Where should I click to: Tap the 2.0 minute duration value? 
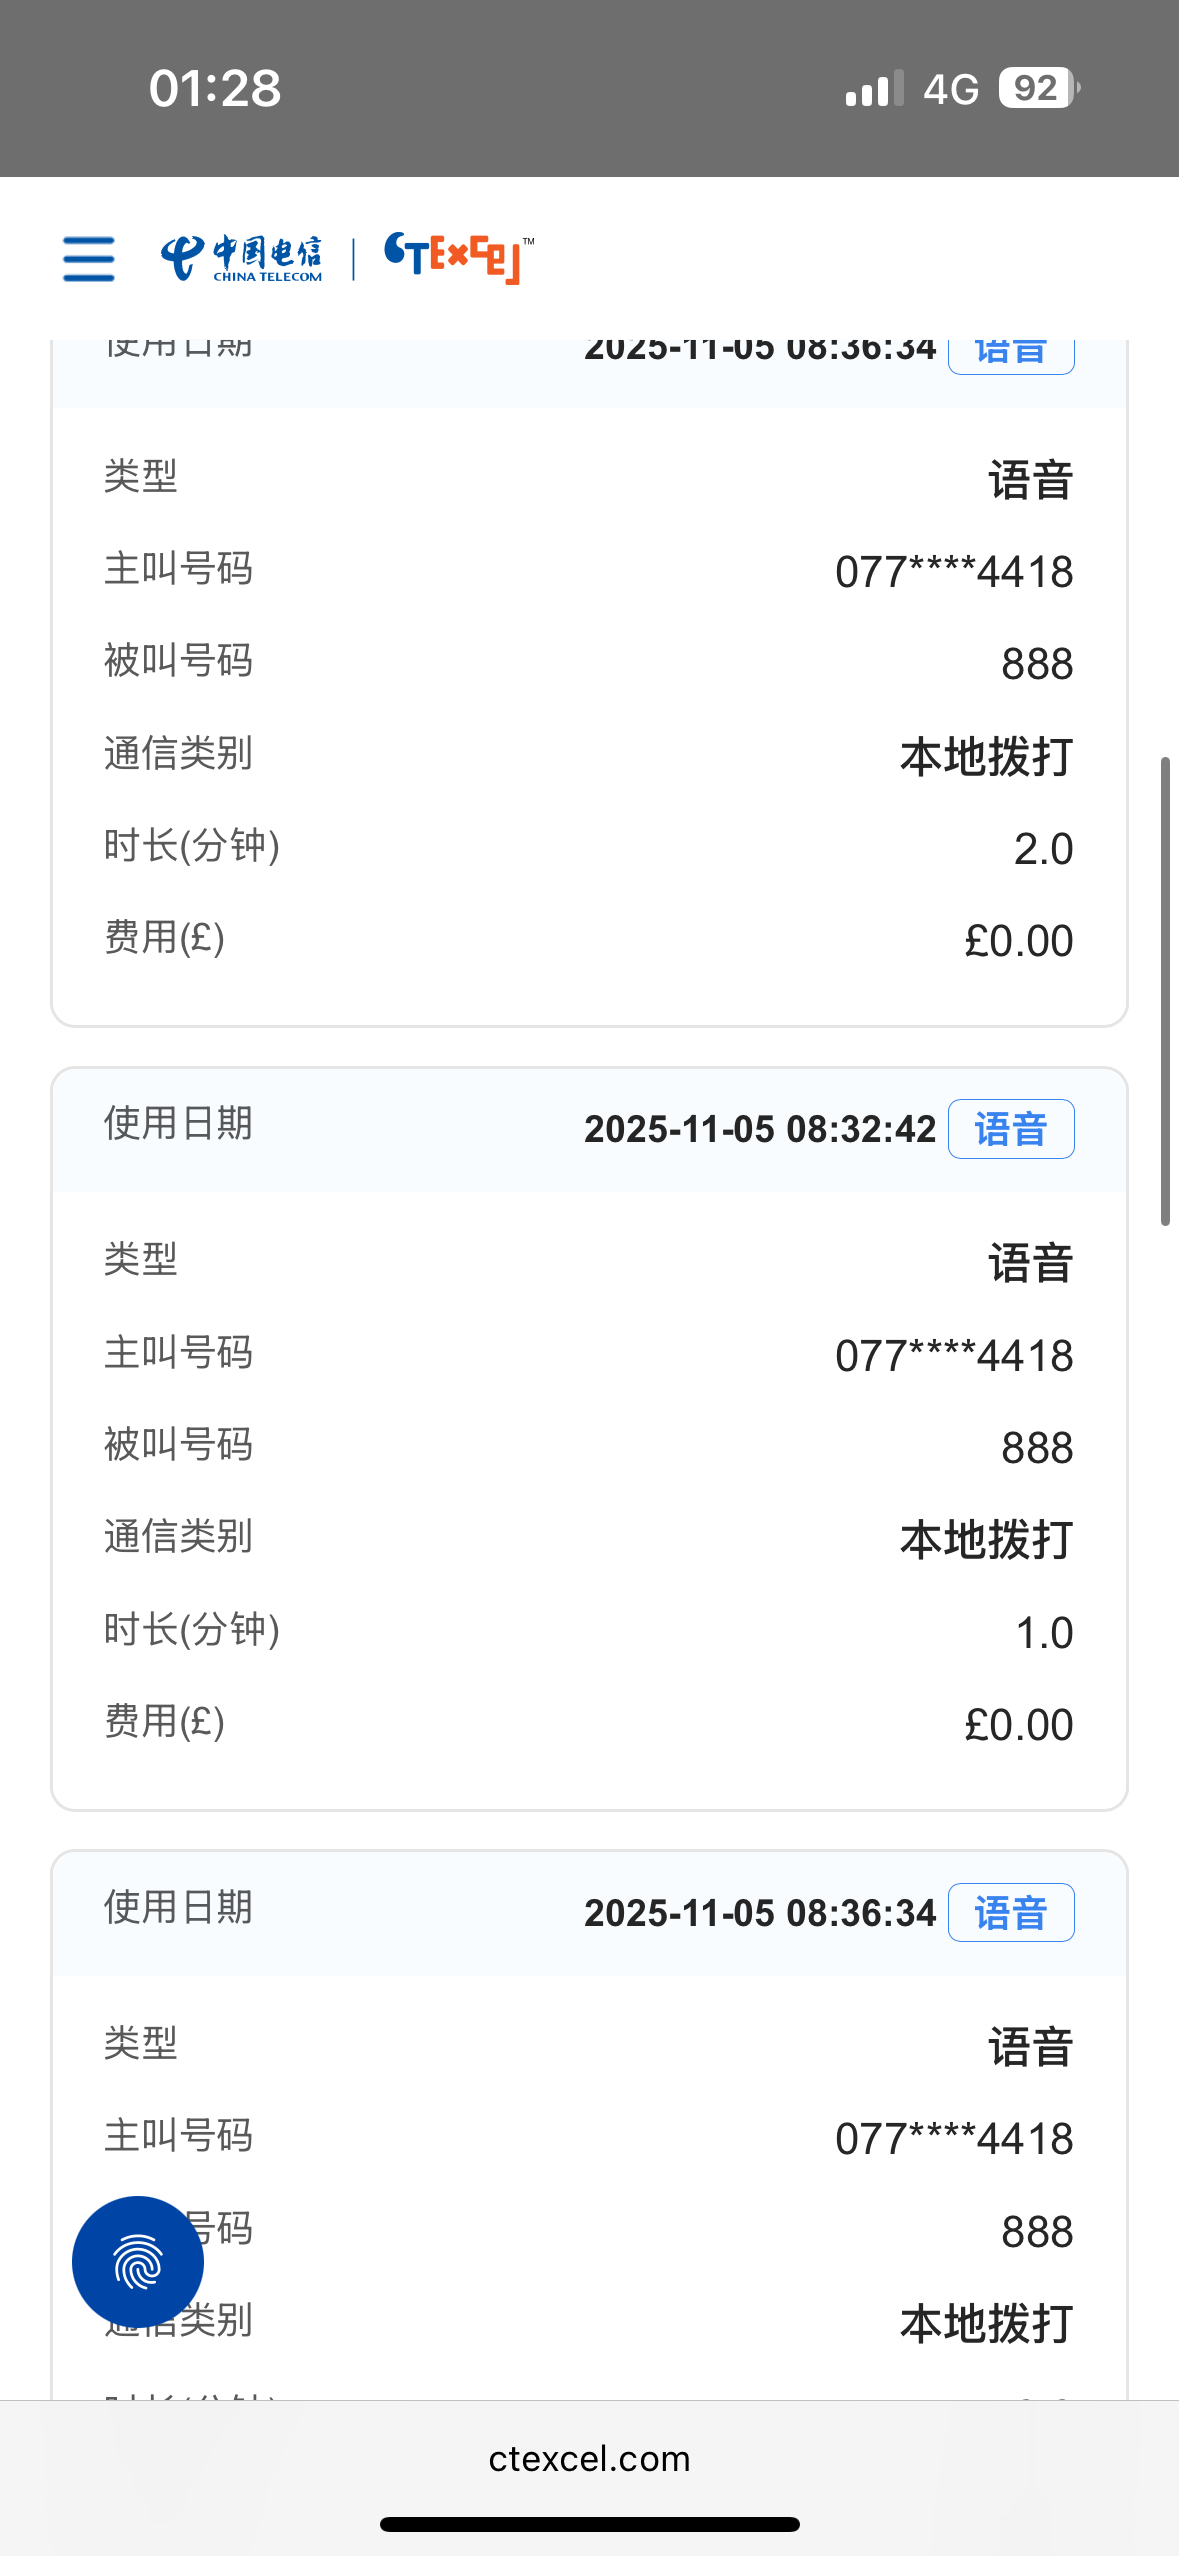pos(1043,849)
